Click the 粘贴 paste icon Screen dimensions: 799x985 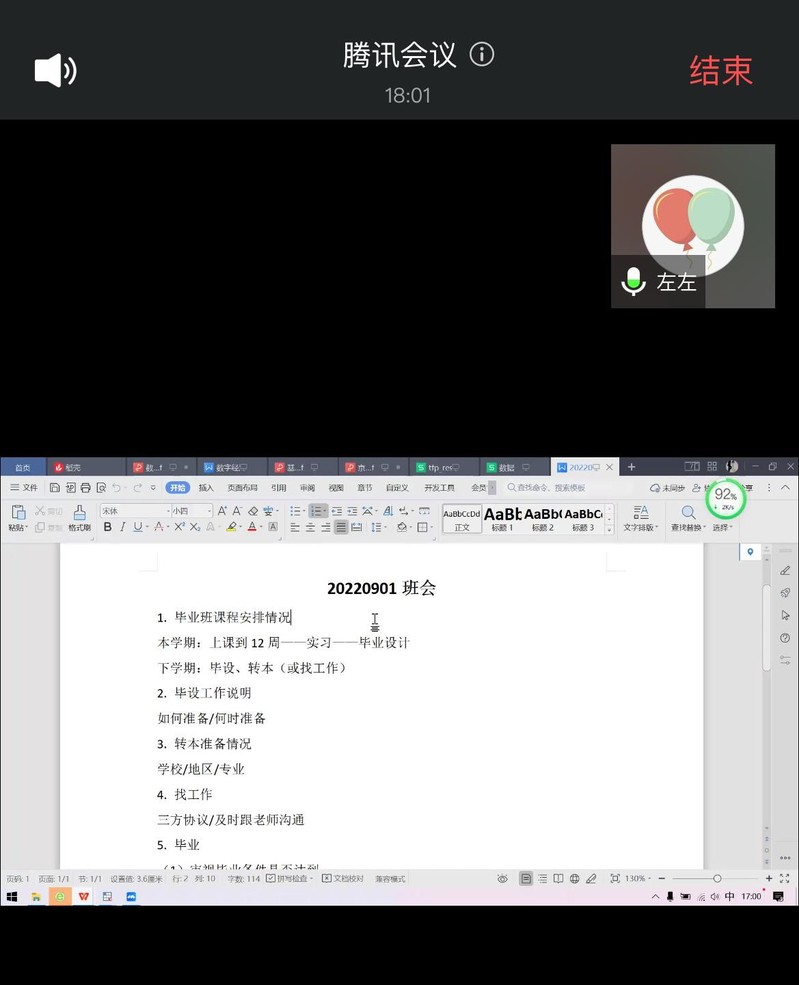pyautogui.click(x=18, y=513)
